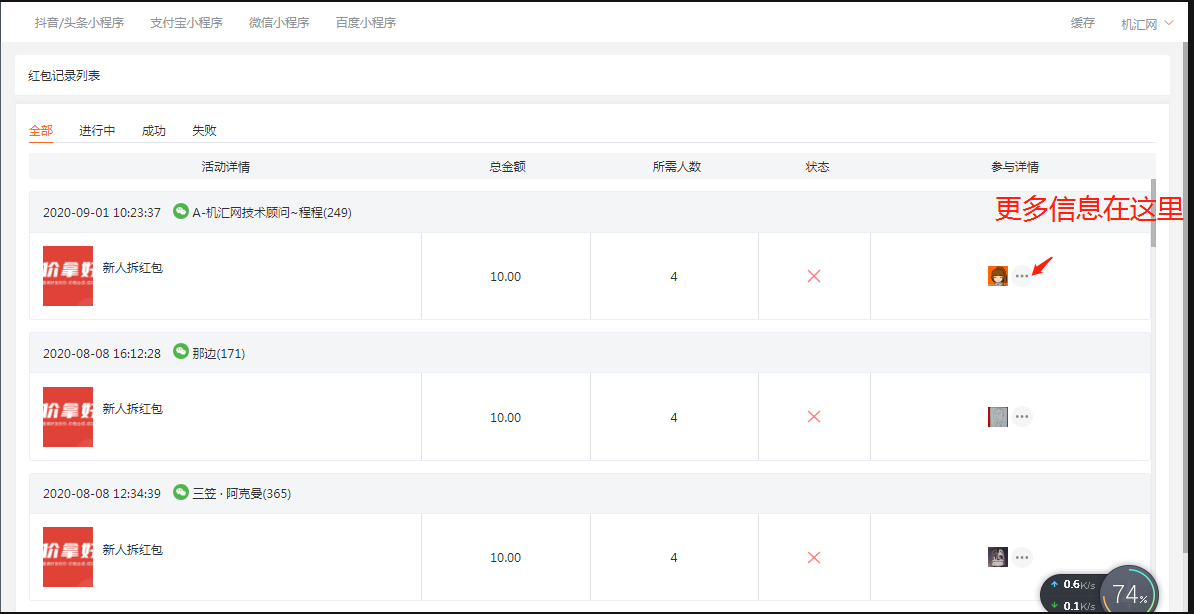Click timestamp 2020-08-08 12:34:39

(101, 494)
